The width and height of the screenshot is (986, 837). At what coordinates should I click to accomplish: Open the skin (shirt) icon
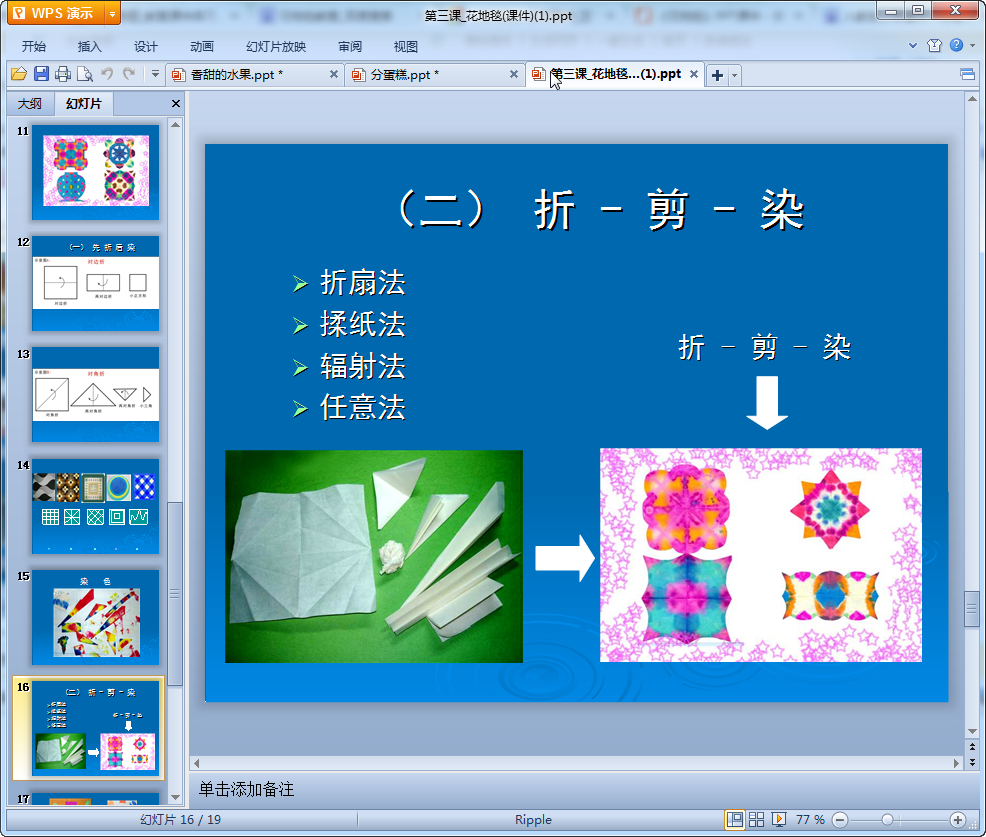[934, 45]
